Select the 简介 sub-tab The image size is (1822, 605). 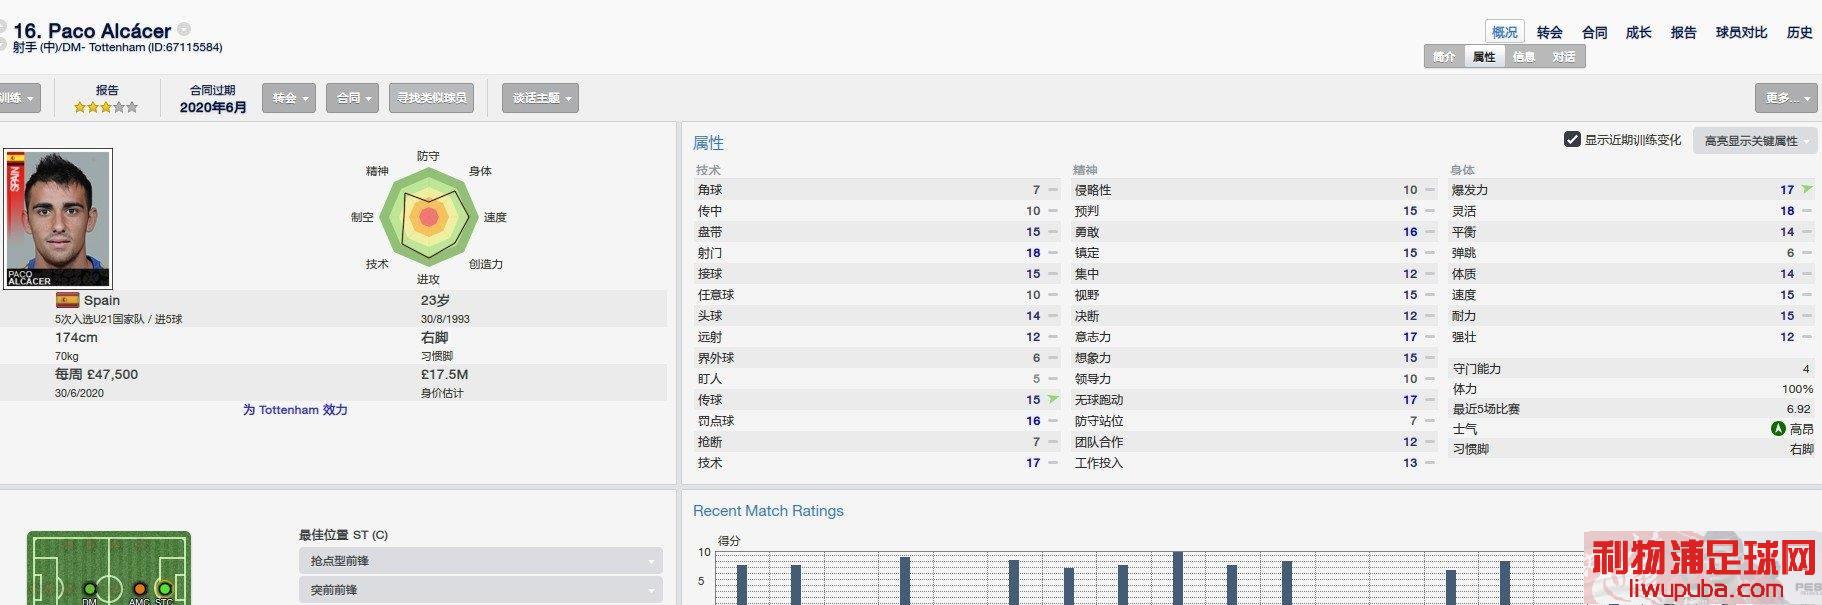(x=1444, y=57)
